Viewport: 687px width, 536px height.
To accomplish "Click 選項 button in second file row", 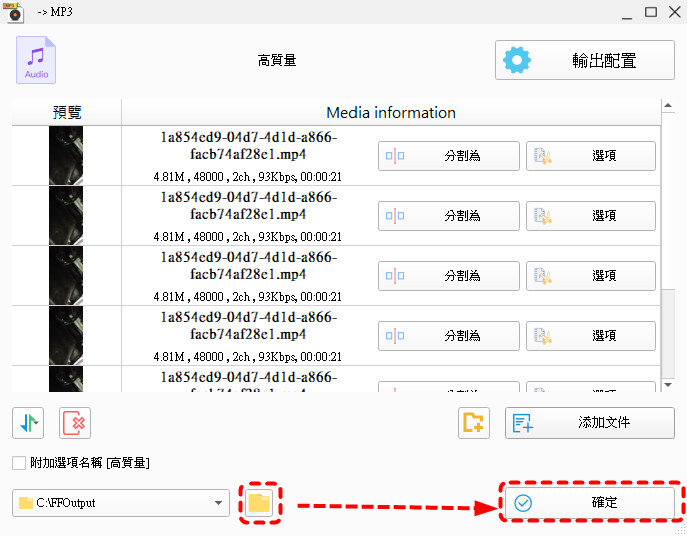I will click(591, 216).
